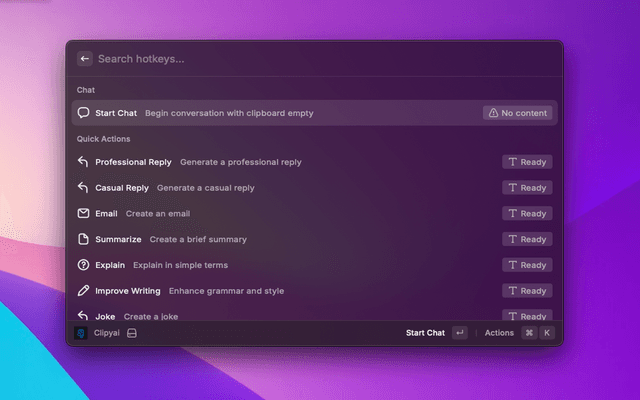
Task: Click the Start Chat speech bubble icon
Action: (84, 113)
